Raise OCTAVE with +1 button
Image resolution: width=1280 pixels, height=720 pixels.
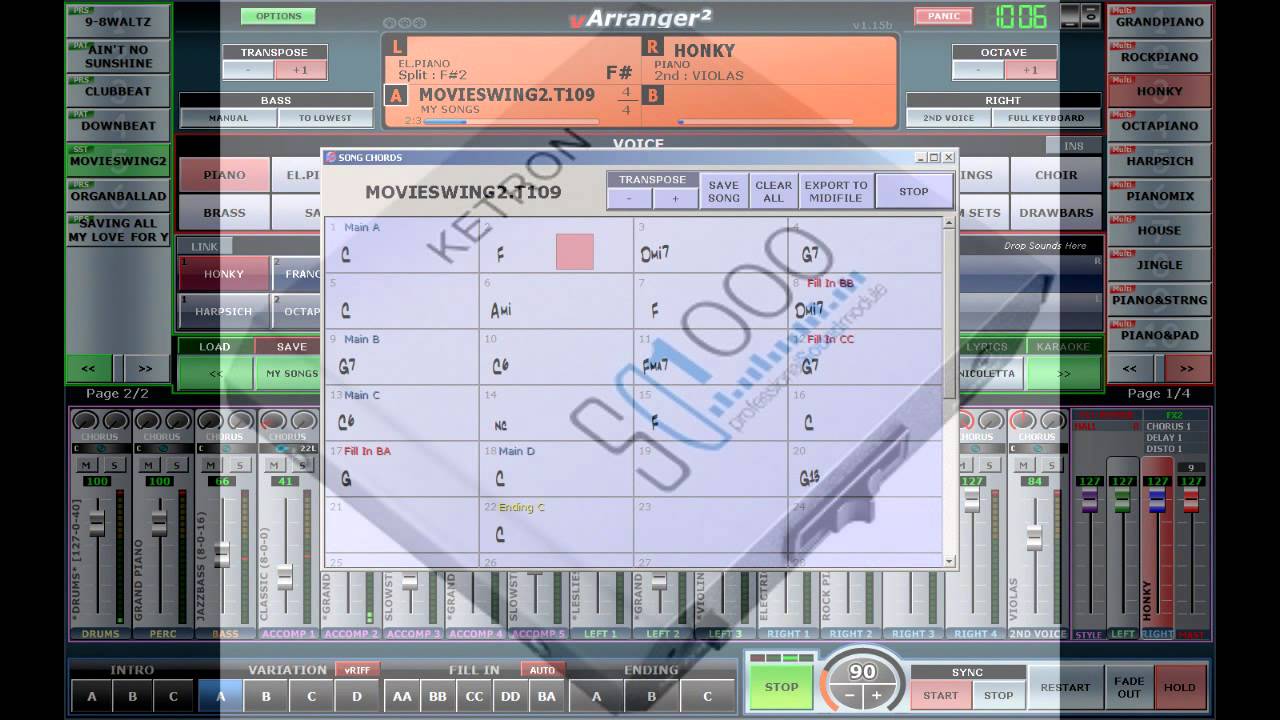pos(1030,70)
